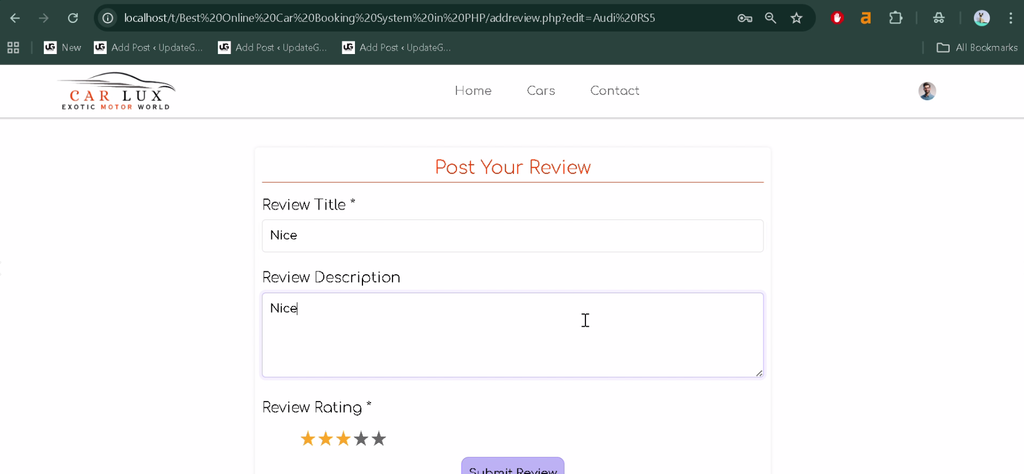The height and width of the screenshot is (474, 1024).
Task: Open the Extensions puzzle piece icon
Action: point(896,18)
